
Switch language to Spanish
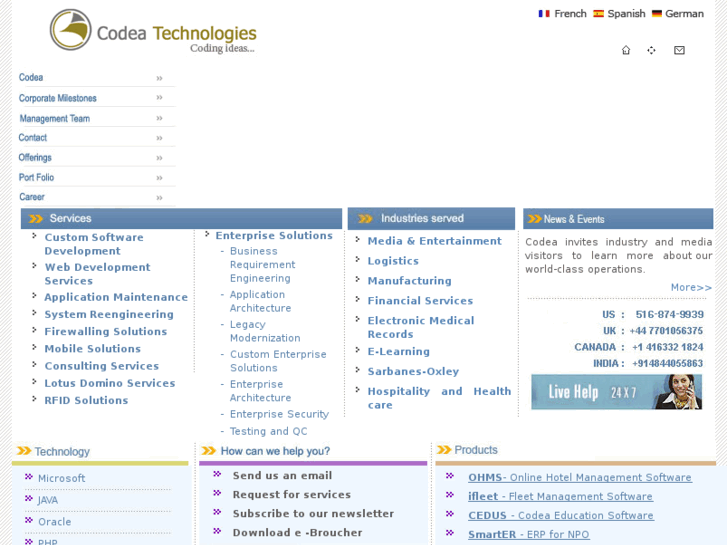pyautogui.click(x=626, y=13)
